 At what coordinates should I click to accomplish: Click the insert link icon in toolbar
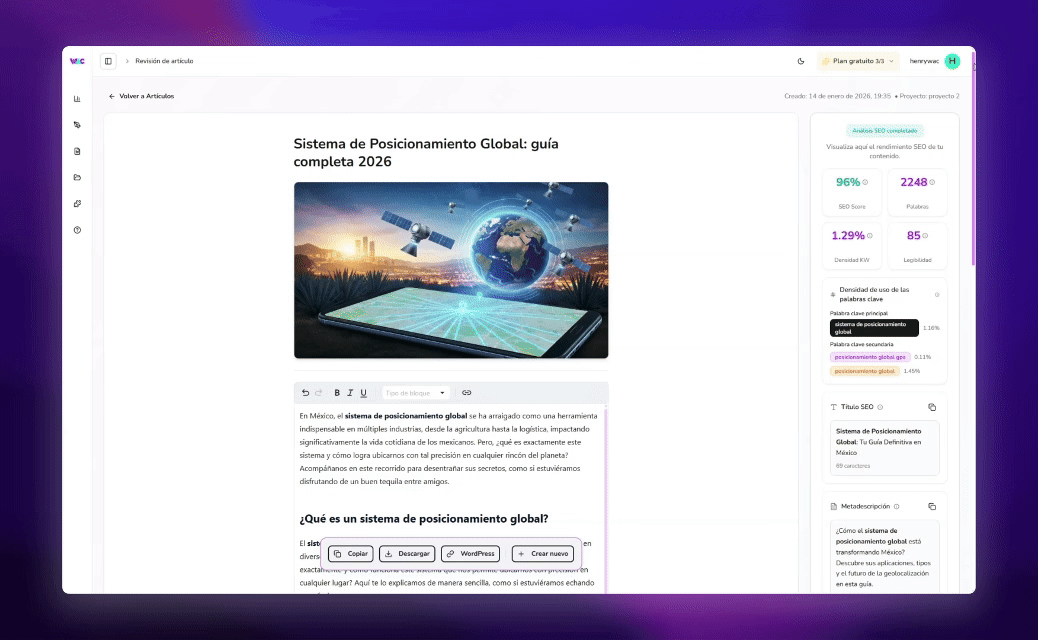coord(466,393)
